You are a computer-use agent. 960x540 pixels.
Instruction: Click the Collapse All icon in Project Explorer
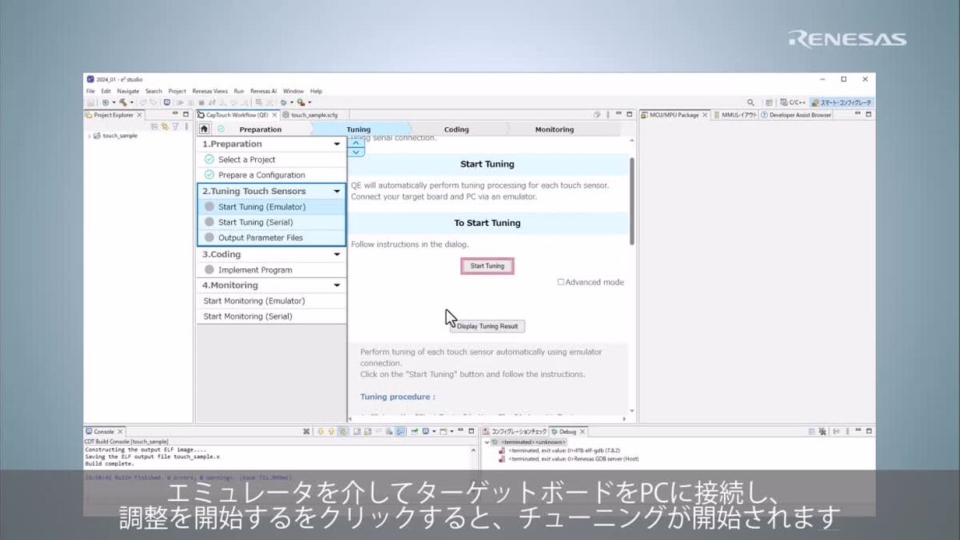pyautogui.click(x=154, y=126)
